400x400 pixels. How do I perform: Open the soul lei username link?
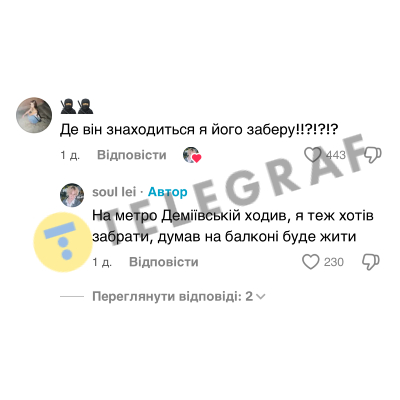[x=114, y=192]
